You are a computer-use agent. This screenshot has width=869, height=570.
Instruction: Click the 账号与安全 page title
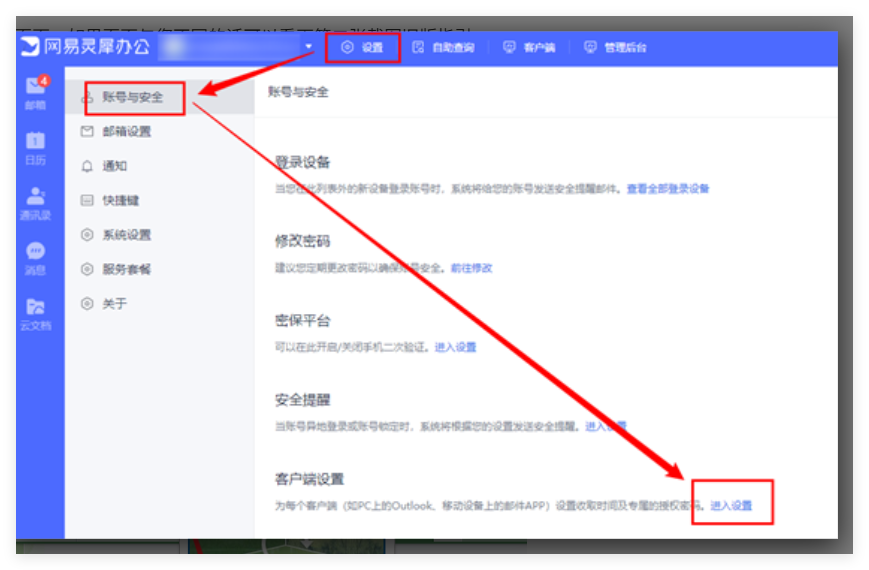pos(298,92)
